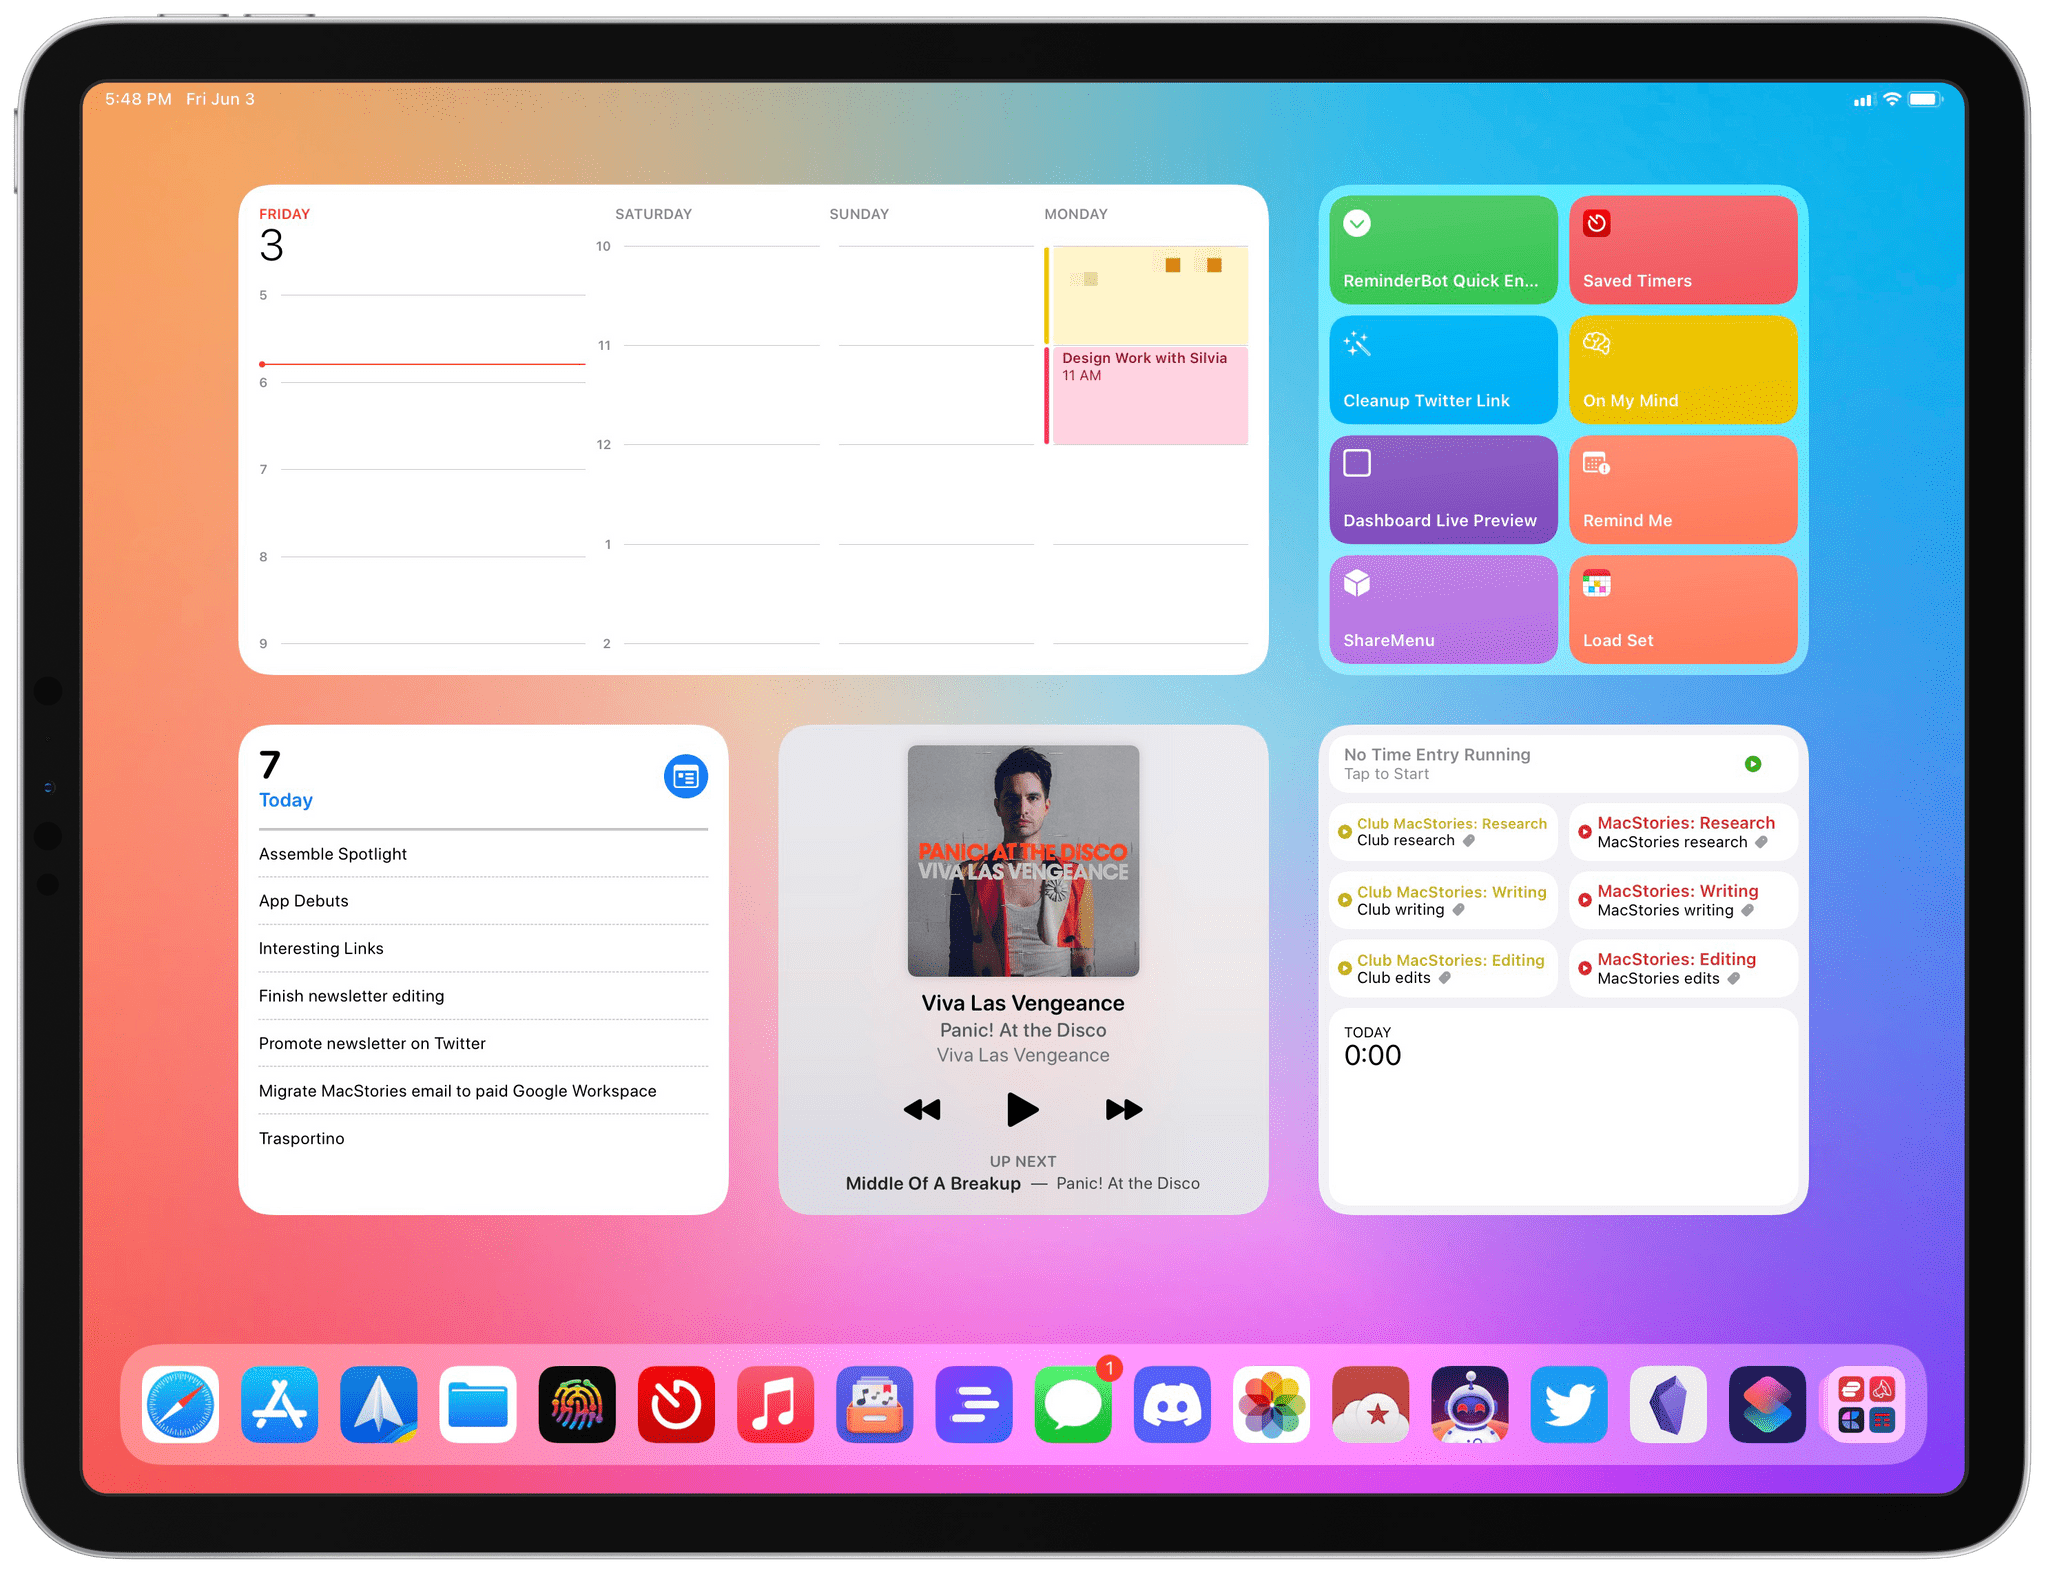This screenshot has width=2048, height=1576.
Task: Open the Interesting Links reminder
Action: coord(483,948)
